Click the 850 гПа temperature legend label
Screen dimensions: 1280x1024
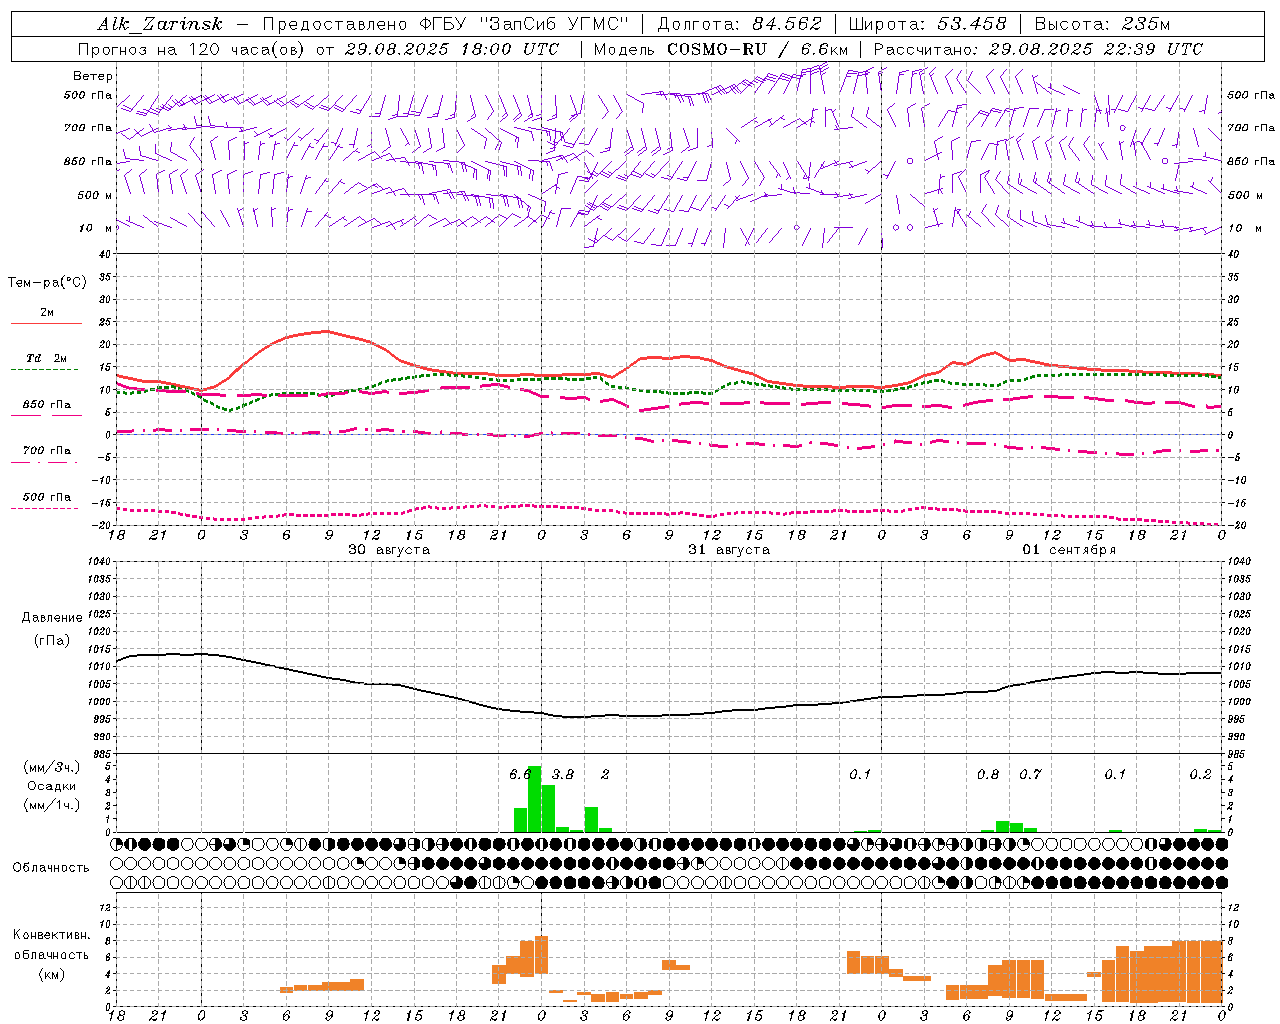[47, 405]
